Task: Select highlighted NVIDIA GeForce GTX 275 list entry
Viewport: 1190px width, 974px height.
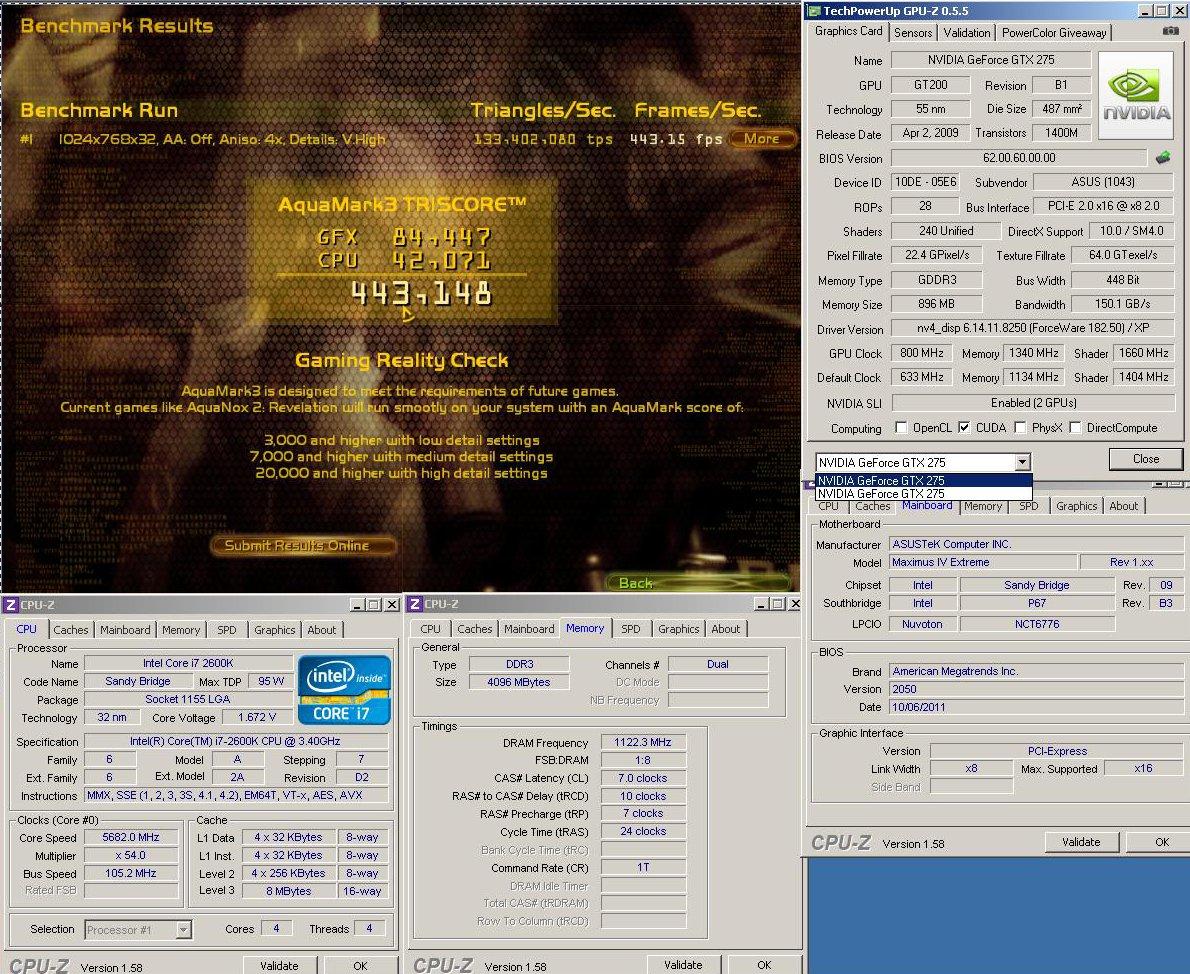Action: (x=924, y=481)
